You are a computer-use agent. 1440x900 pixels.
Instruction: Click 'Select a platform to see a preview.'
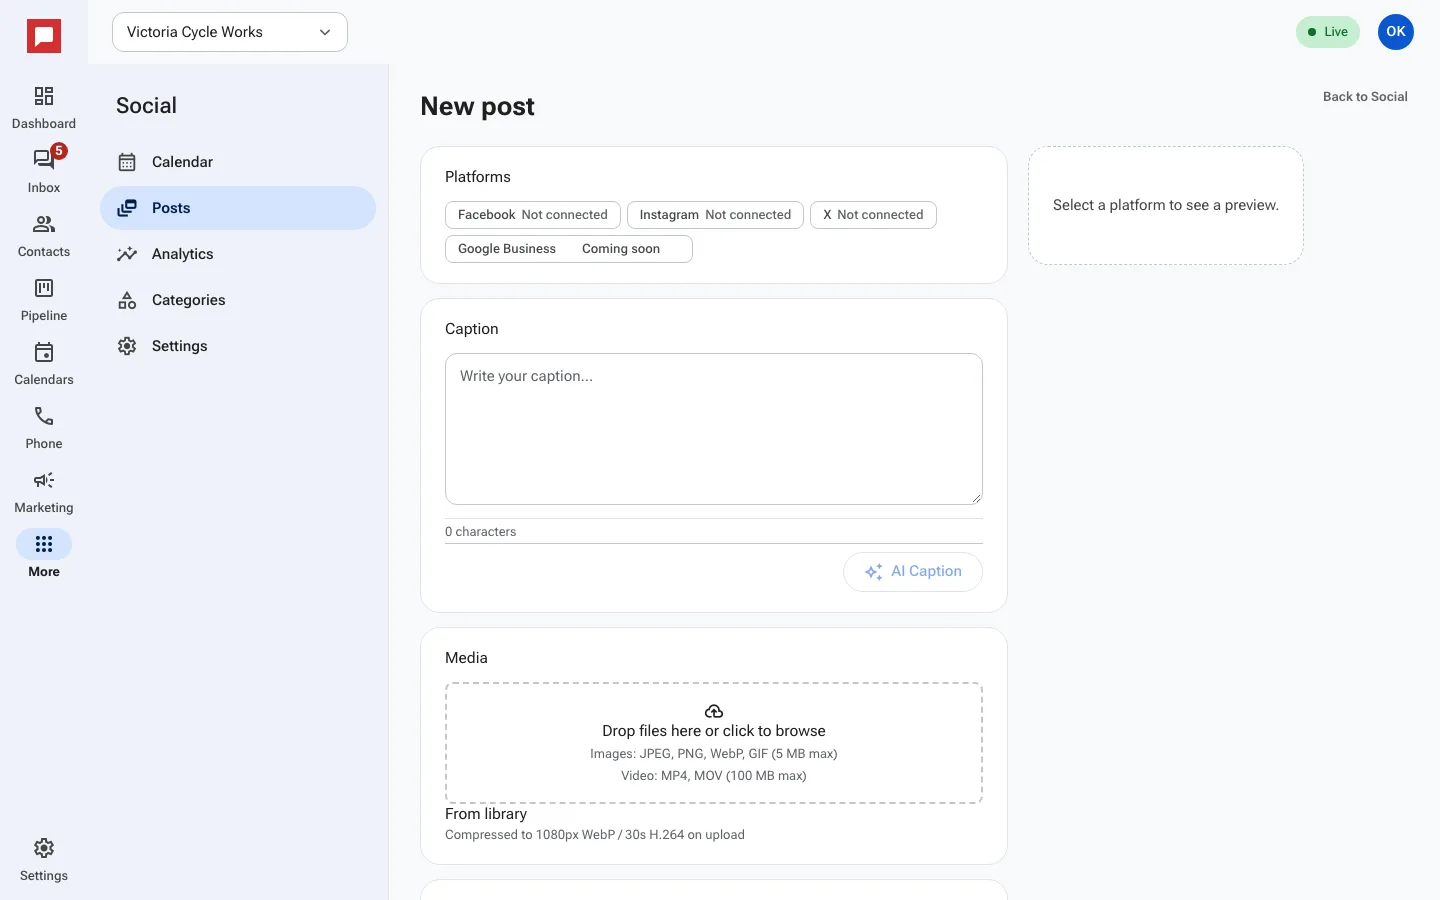click(x=1166, y=205)
